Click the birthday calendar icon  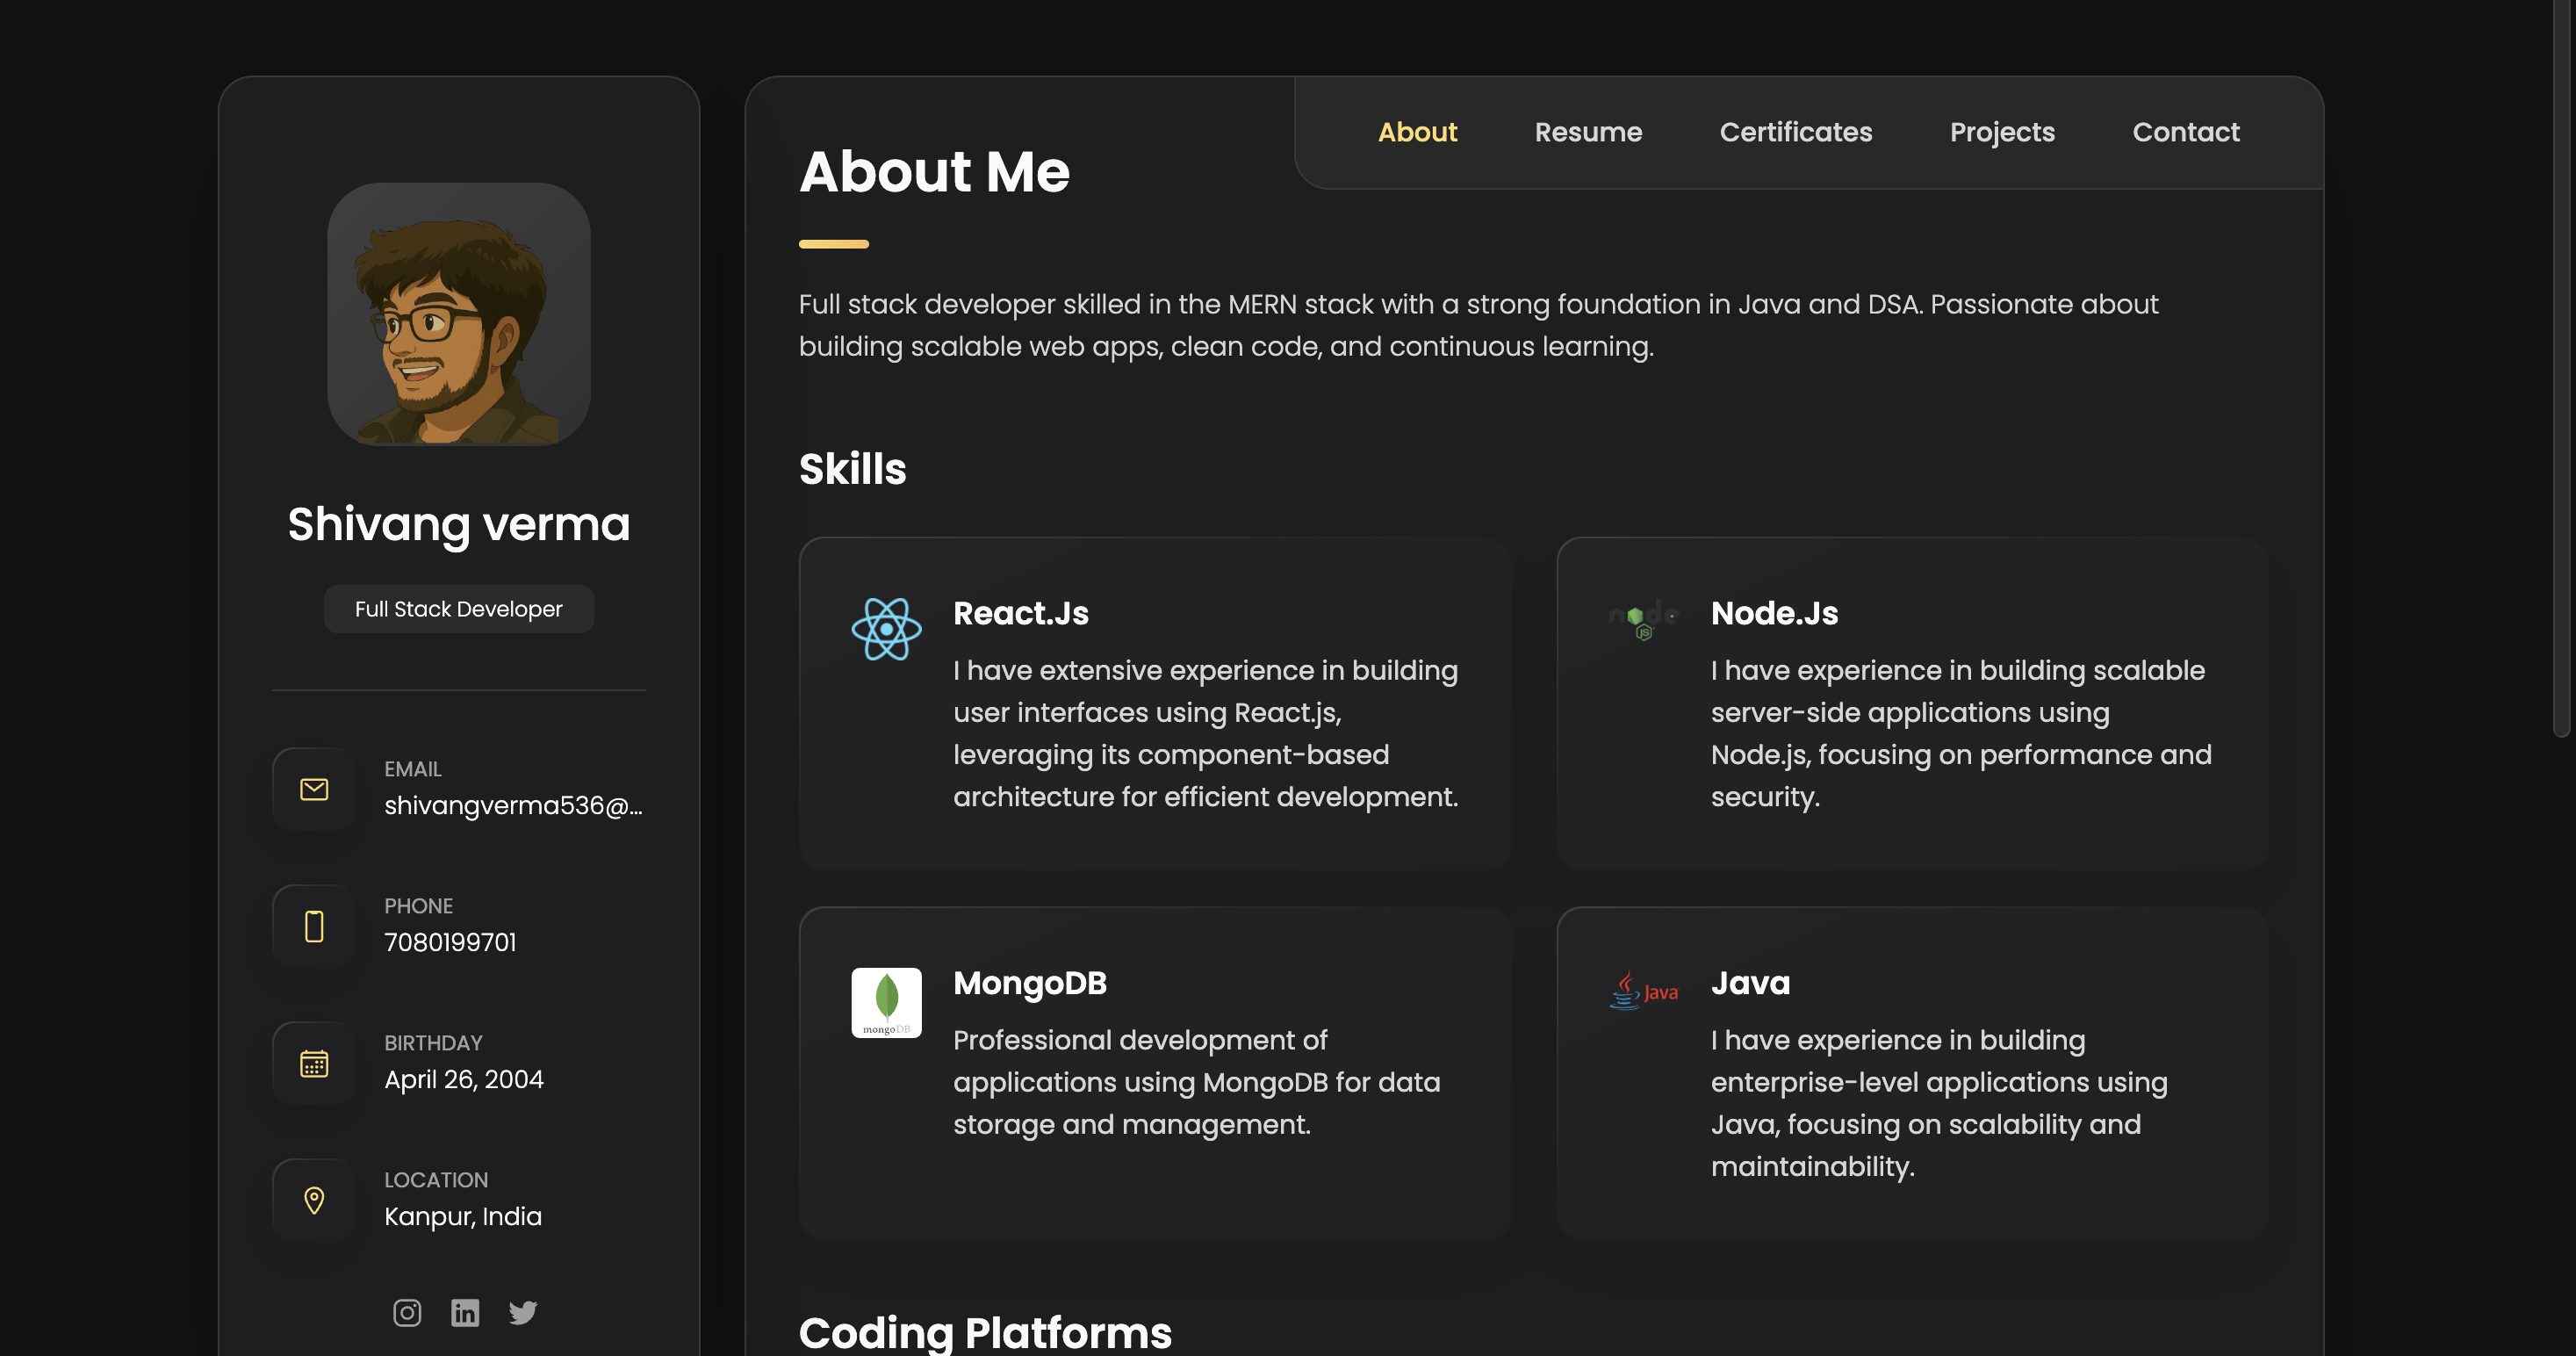[314, 1063]
